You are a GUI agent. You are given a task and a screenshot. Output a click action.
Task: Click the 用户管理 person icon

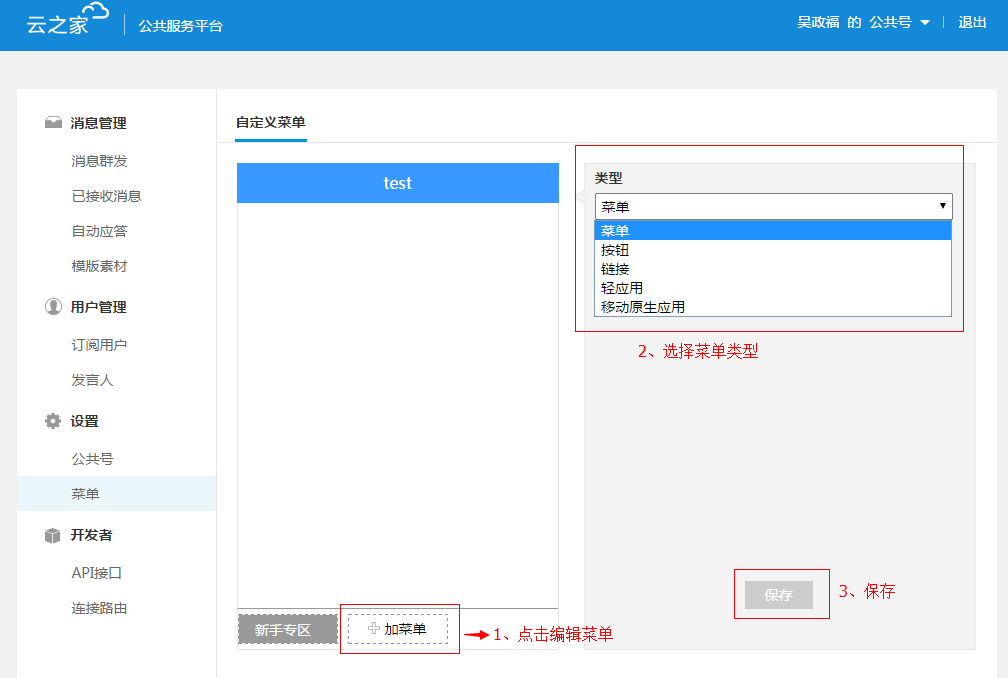point(54,307)
